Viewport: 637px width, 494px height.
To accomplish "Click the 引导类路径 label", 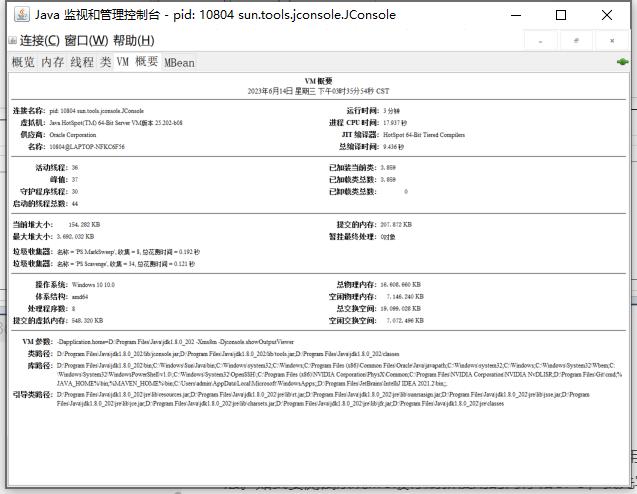I will [x=32, y=394].
